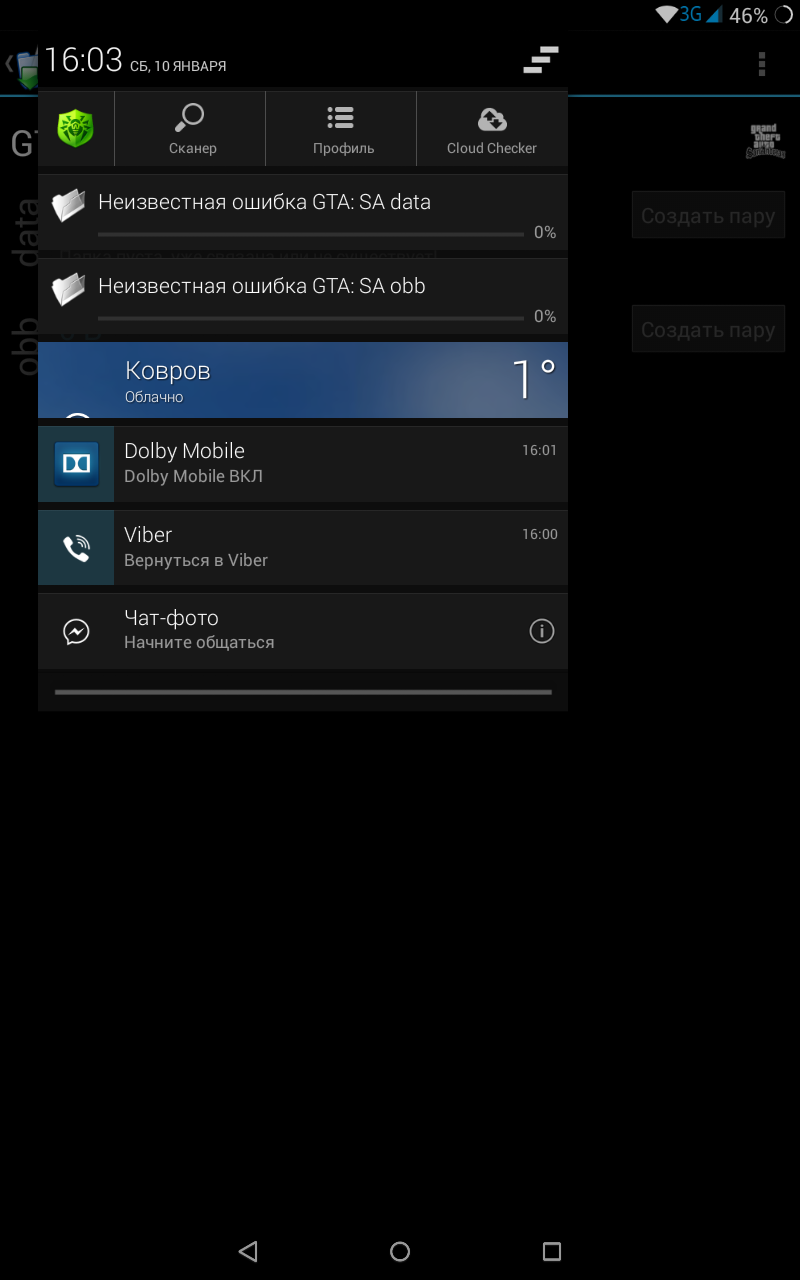Open the overflow menu with three dots
The width and height of the screenshot is (800, 1280).
762,64
